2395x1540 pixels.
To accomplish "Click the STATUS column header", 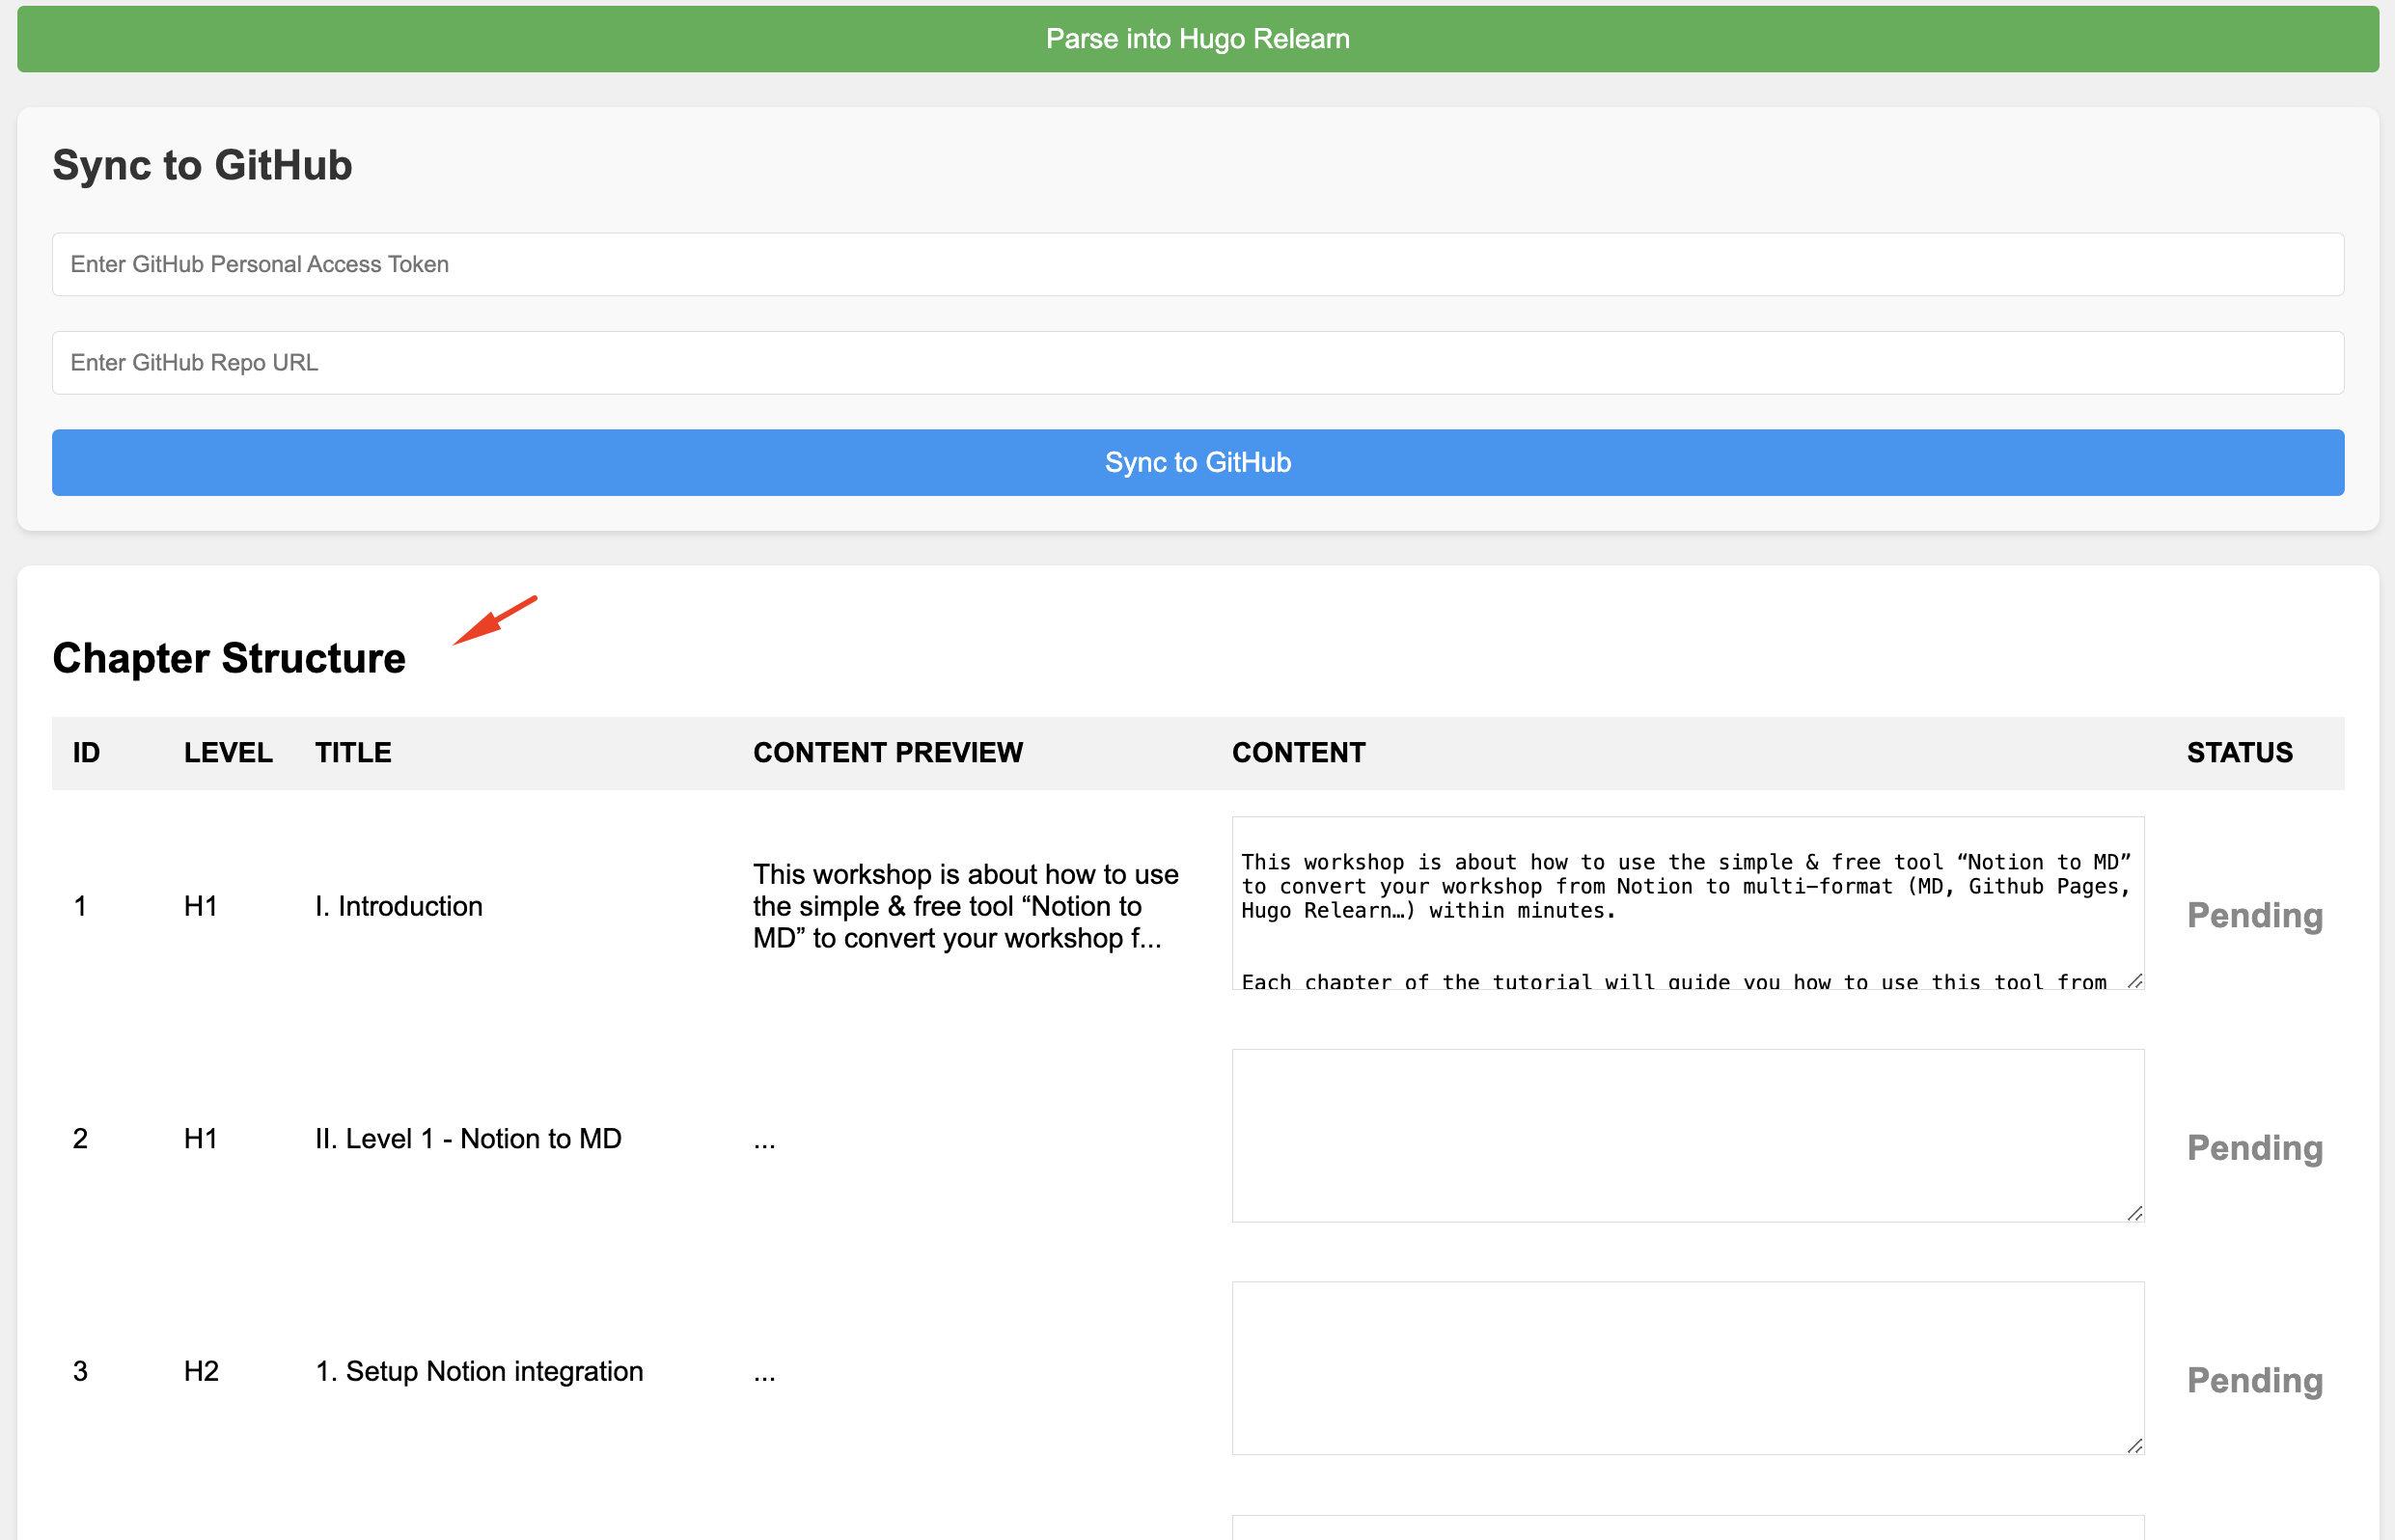I will [x=2239, y=752].
